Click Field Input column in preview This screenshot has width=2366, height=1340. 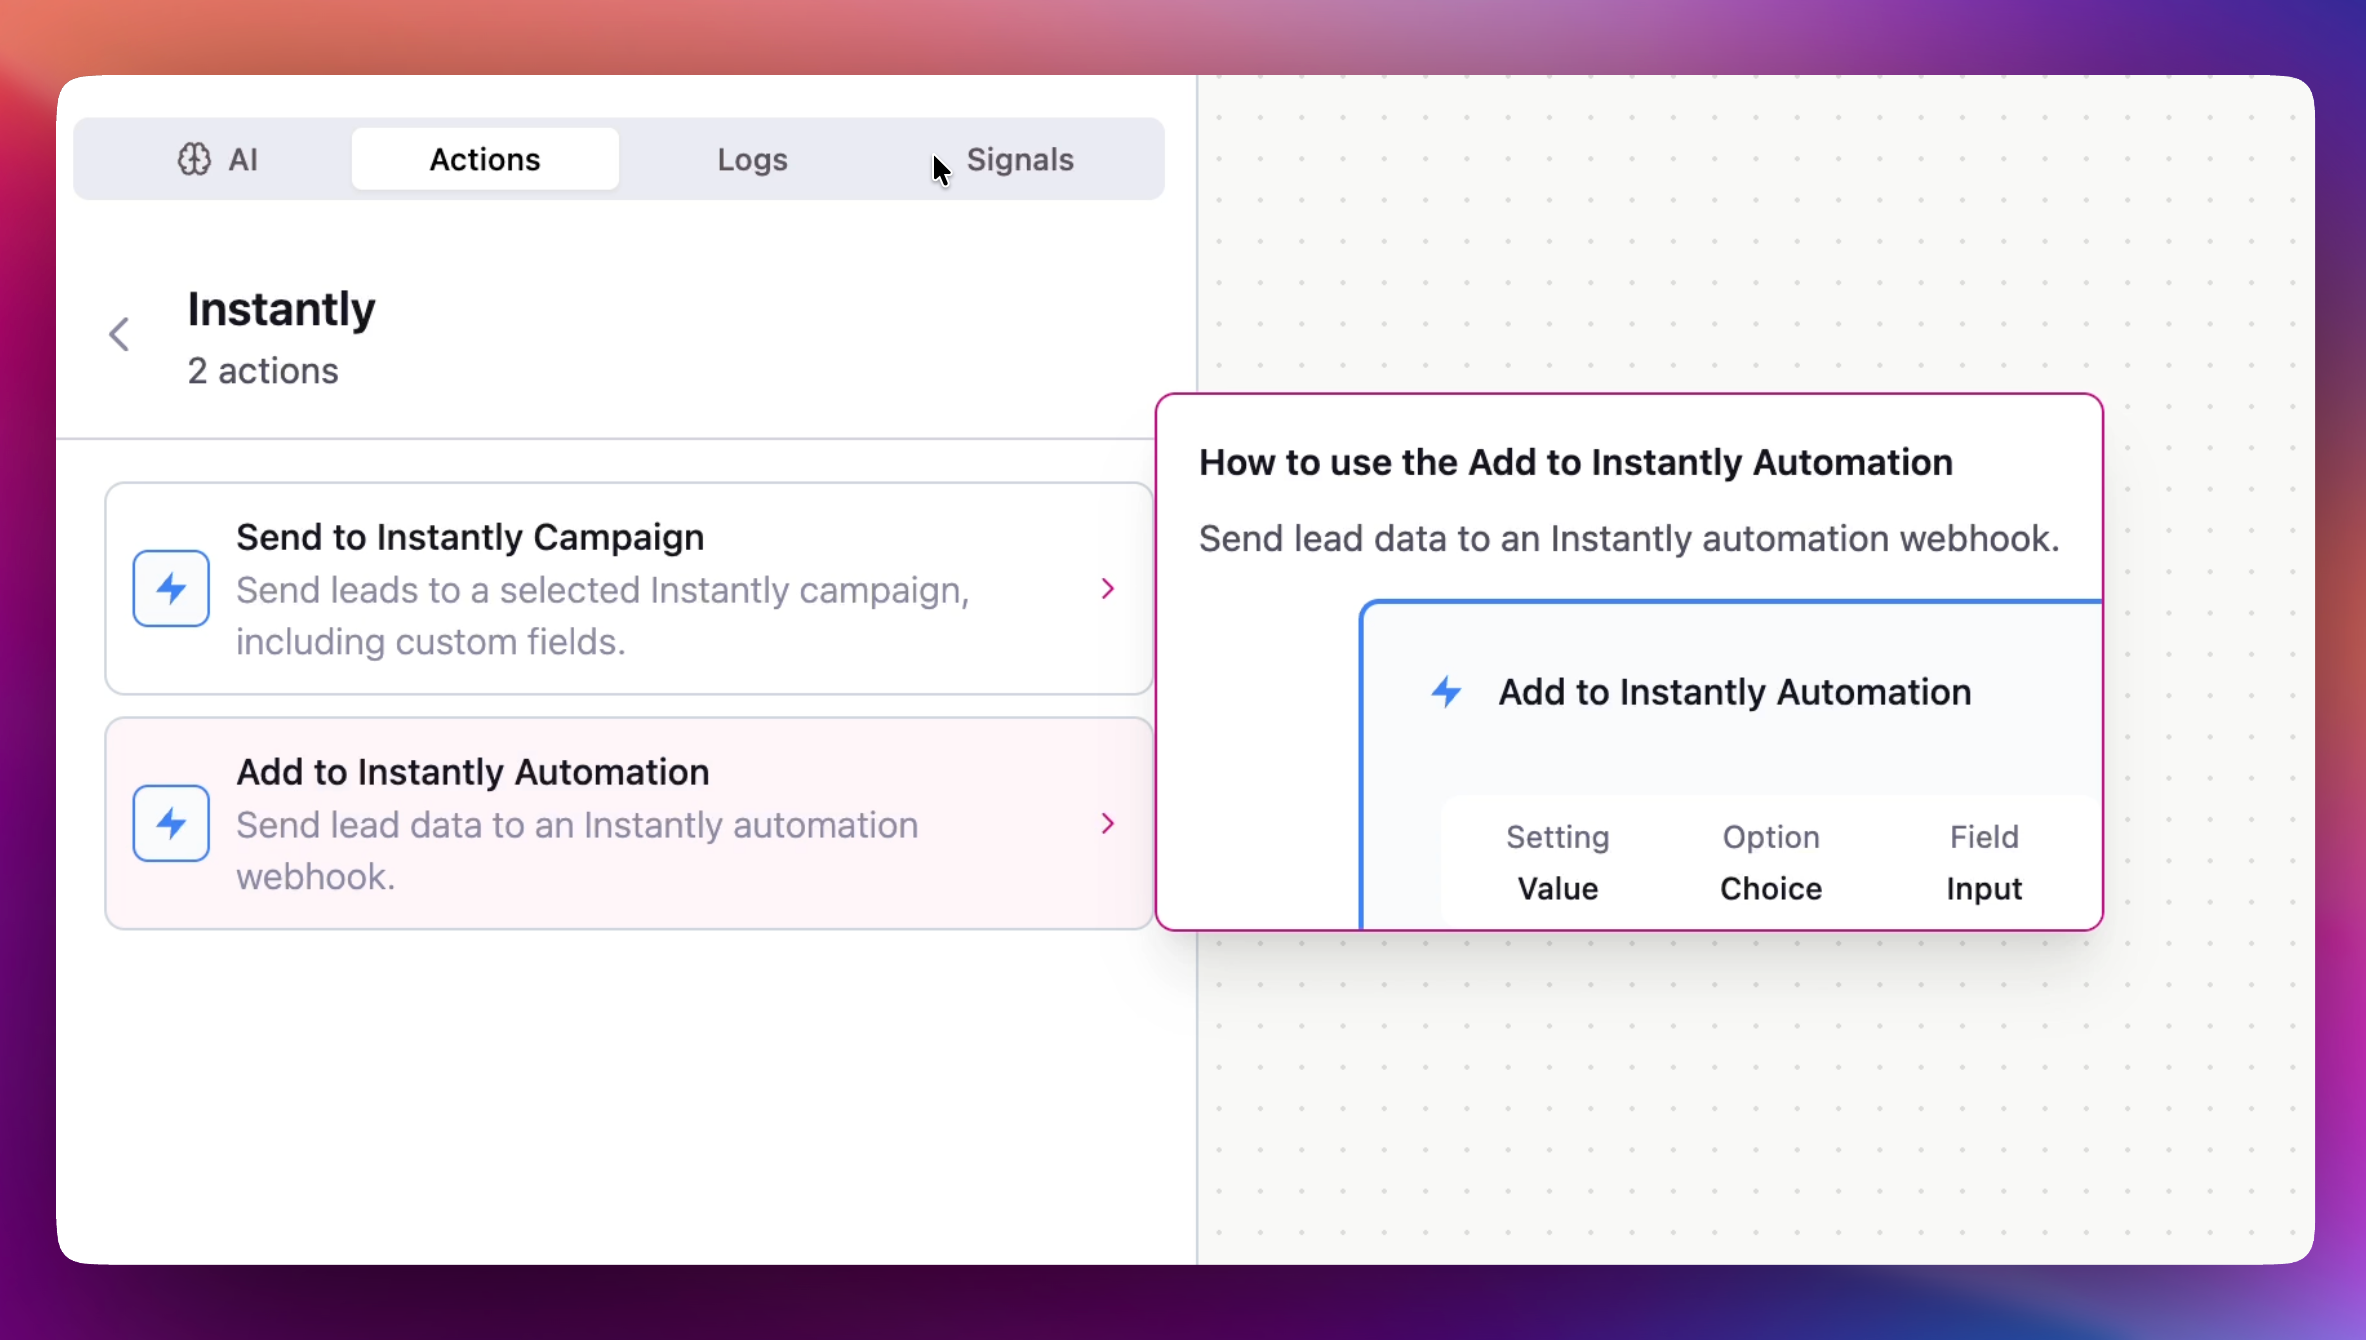(x=1983, y=862)
